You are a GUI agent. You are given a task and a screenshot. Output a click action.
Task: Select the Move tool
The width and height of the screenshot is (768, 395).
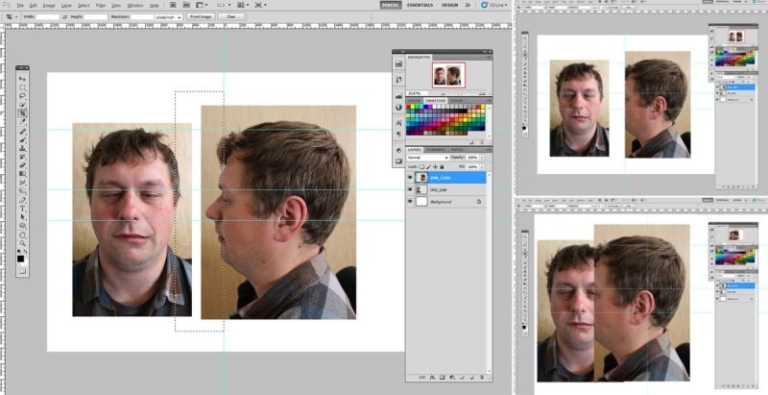coord(22,78)
